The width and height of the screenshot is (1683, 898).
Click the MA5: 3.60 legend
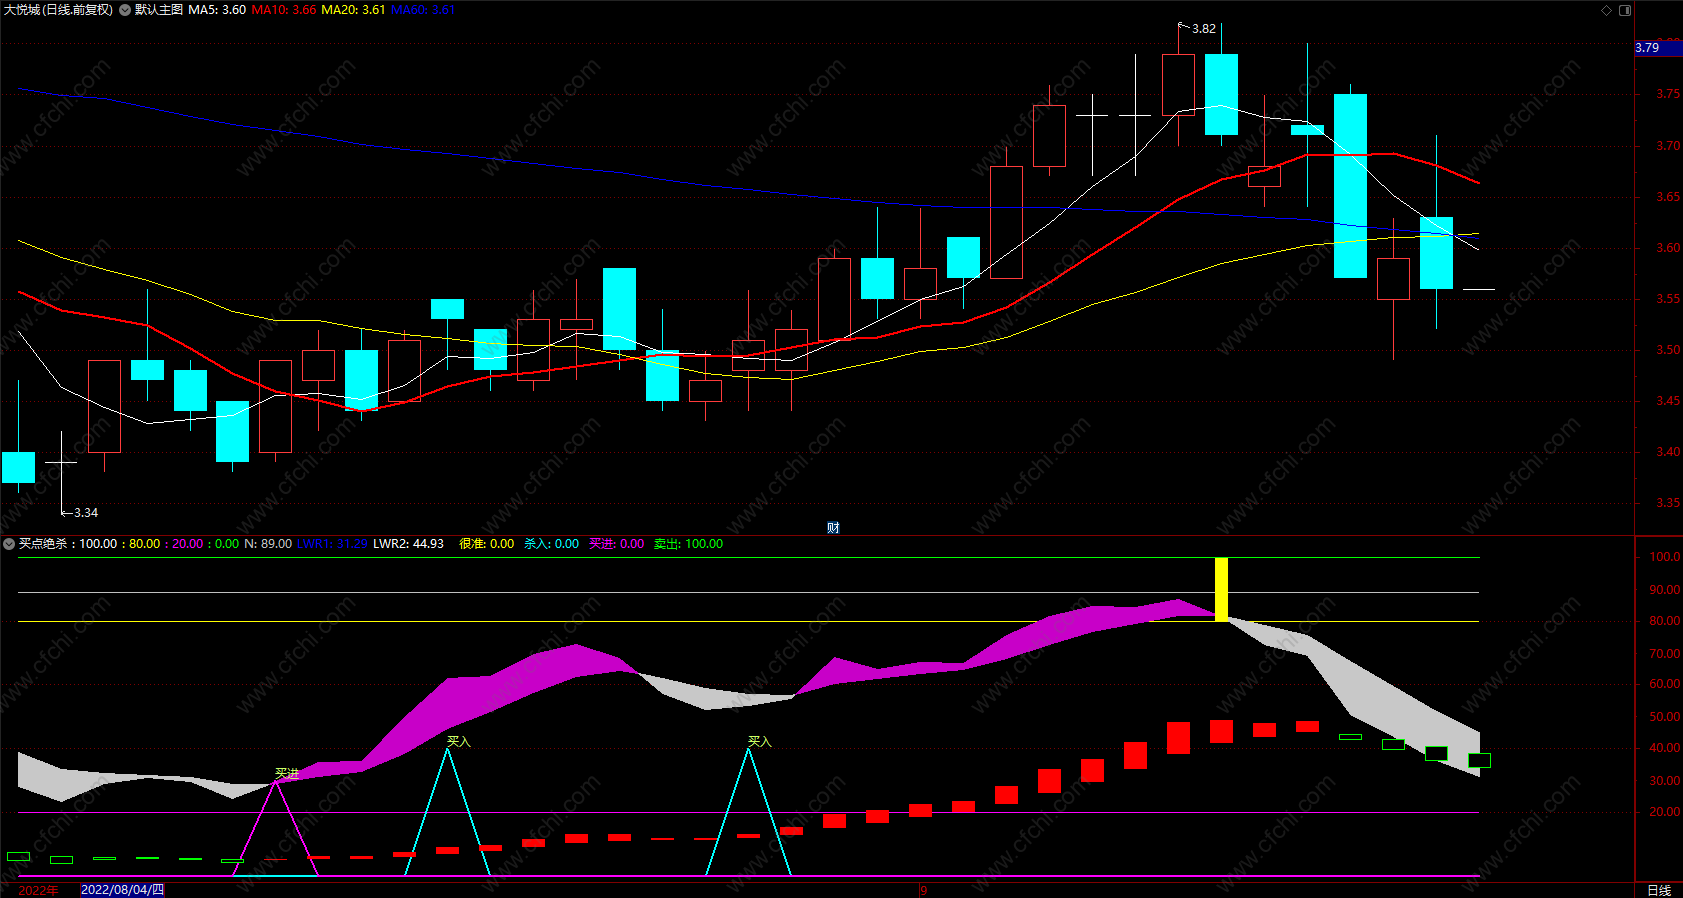[x=217, y=10]
